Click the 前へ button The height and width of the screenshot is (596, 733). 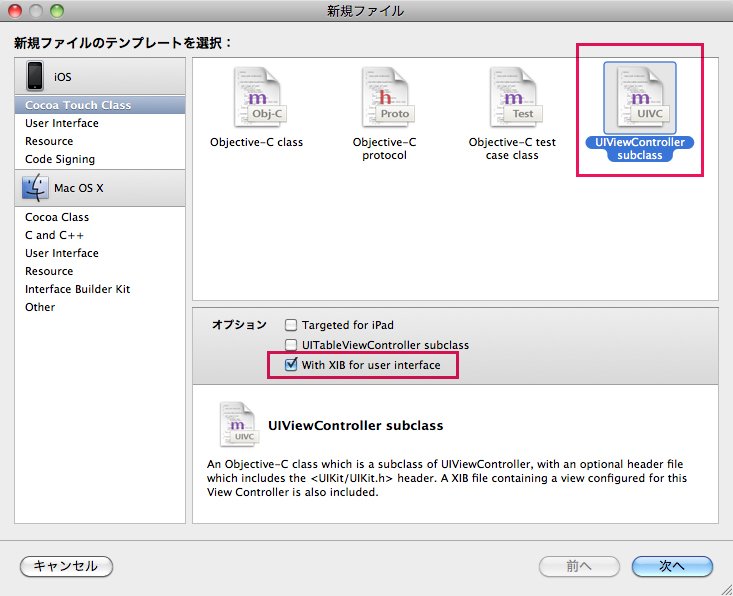click(x=579, y=566)
